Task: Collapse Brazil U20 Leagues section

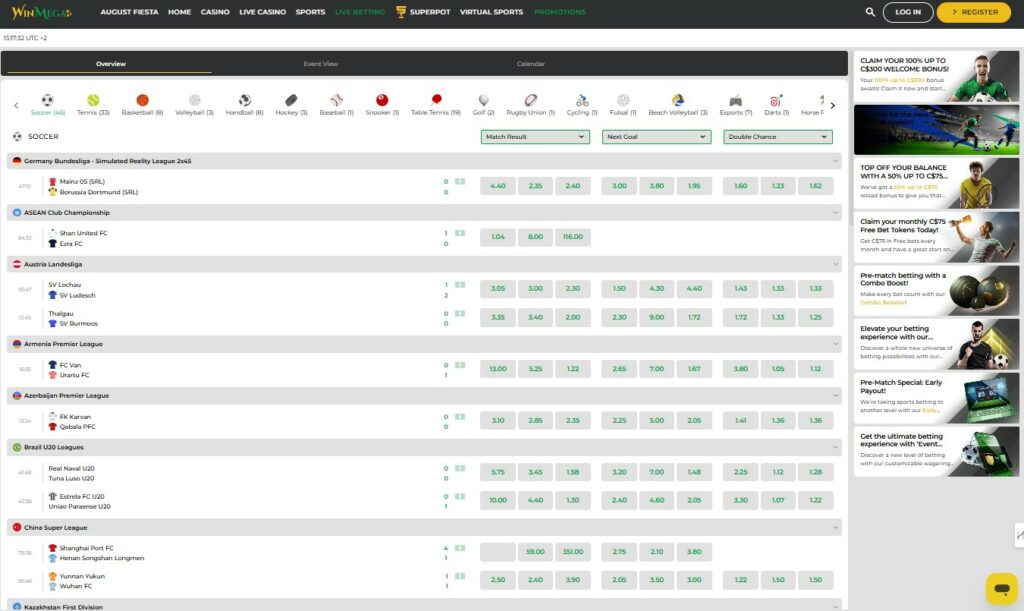Action: pyautogui.click(x=835, y=446)
